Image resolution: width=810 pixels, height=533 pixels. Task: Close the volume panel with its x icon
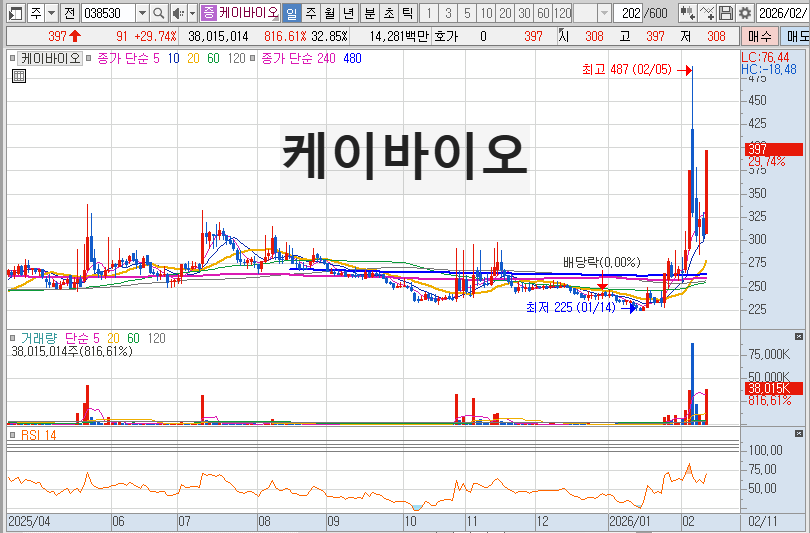[799, 337]
